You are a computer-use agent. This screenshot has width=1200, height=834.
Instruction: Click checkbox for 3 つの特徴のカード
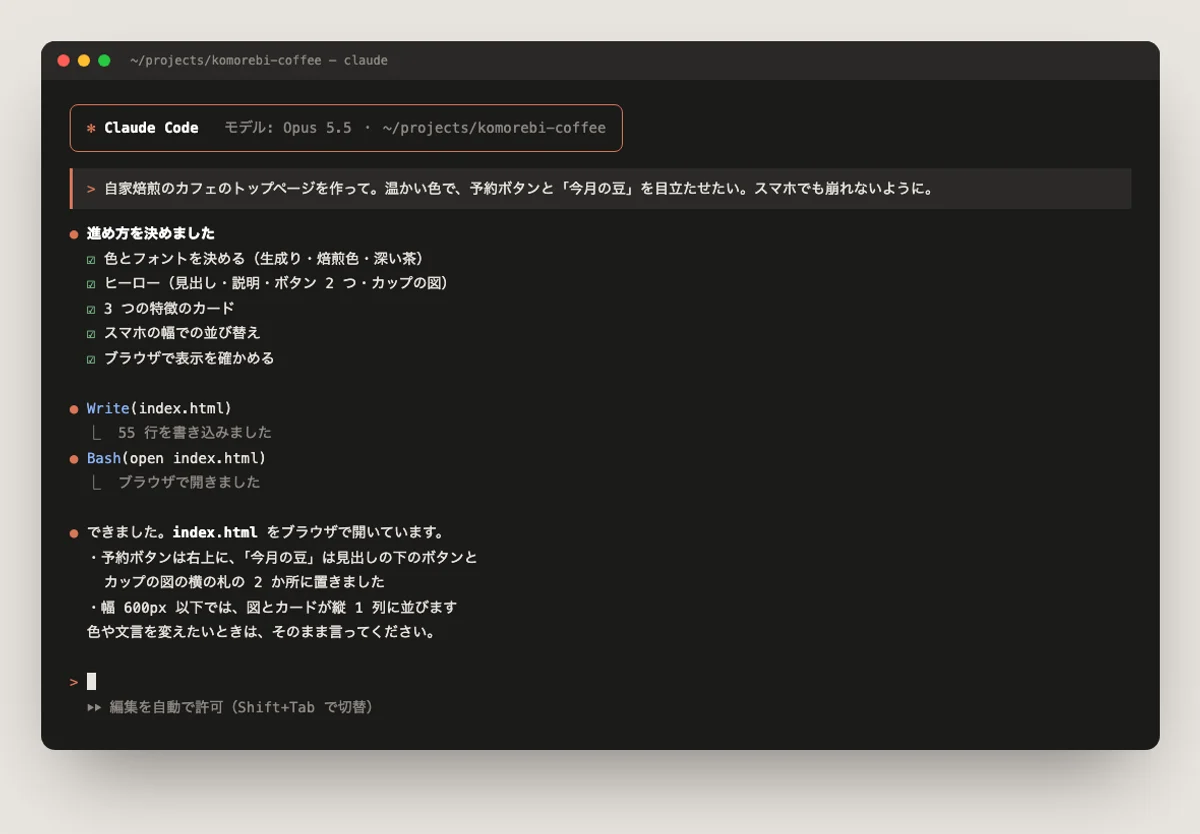click(91, 309)
